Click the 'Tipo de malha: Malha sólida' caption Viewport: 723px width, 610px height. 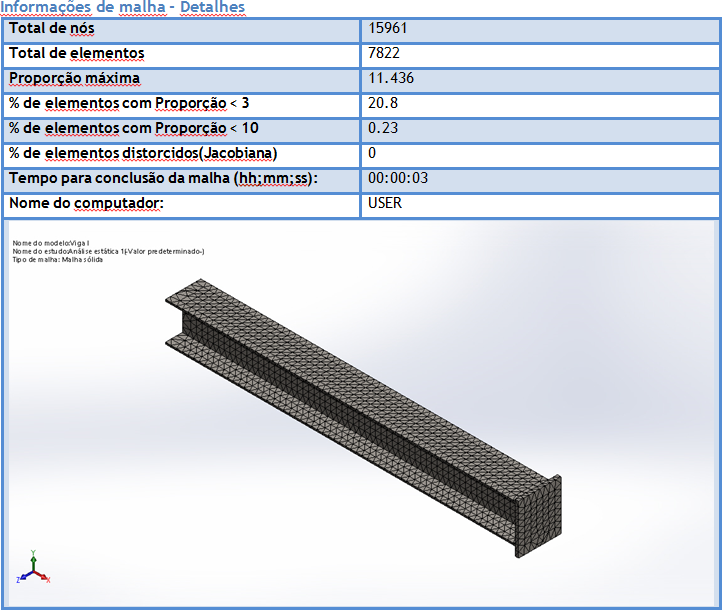click(x=57, y=260)
